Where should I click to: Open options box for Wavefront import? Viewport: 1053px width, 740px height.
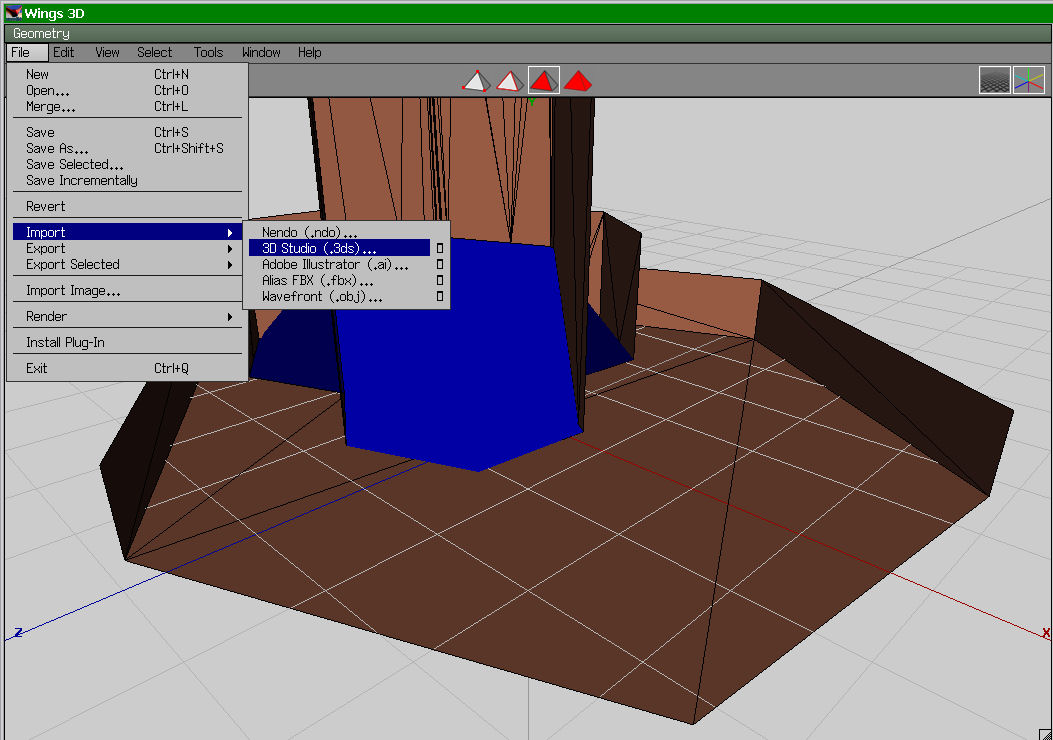coord(439,297)
